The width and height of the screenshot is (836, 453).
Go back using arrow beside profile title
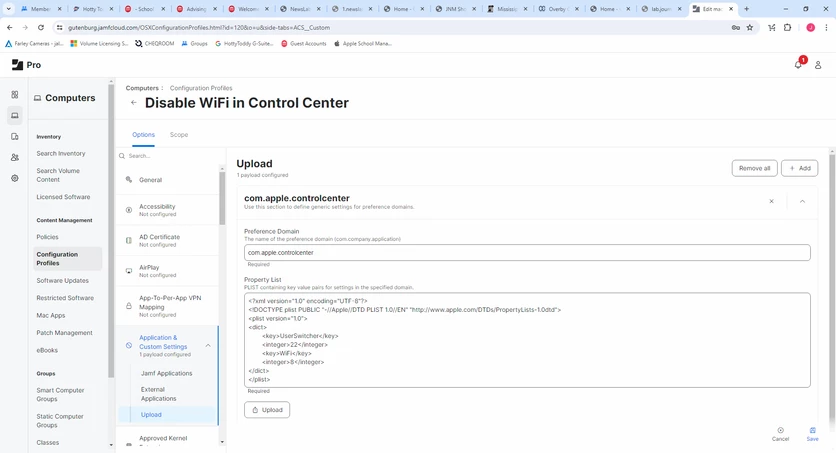click(133, 103)
